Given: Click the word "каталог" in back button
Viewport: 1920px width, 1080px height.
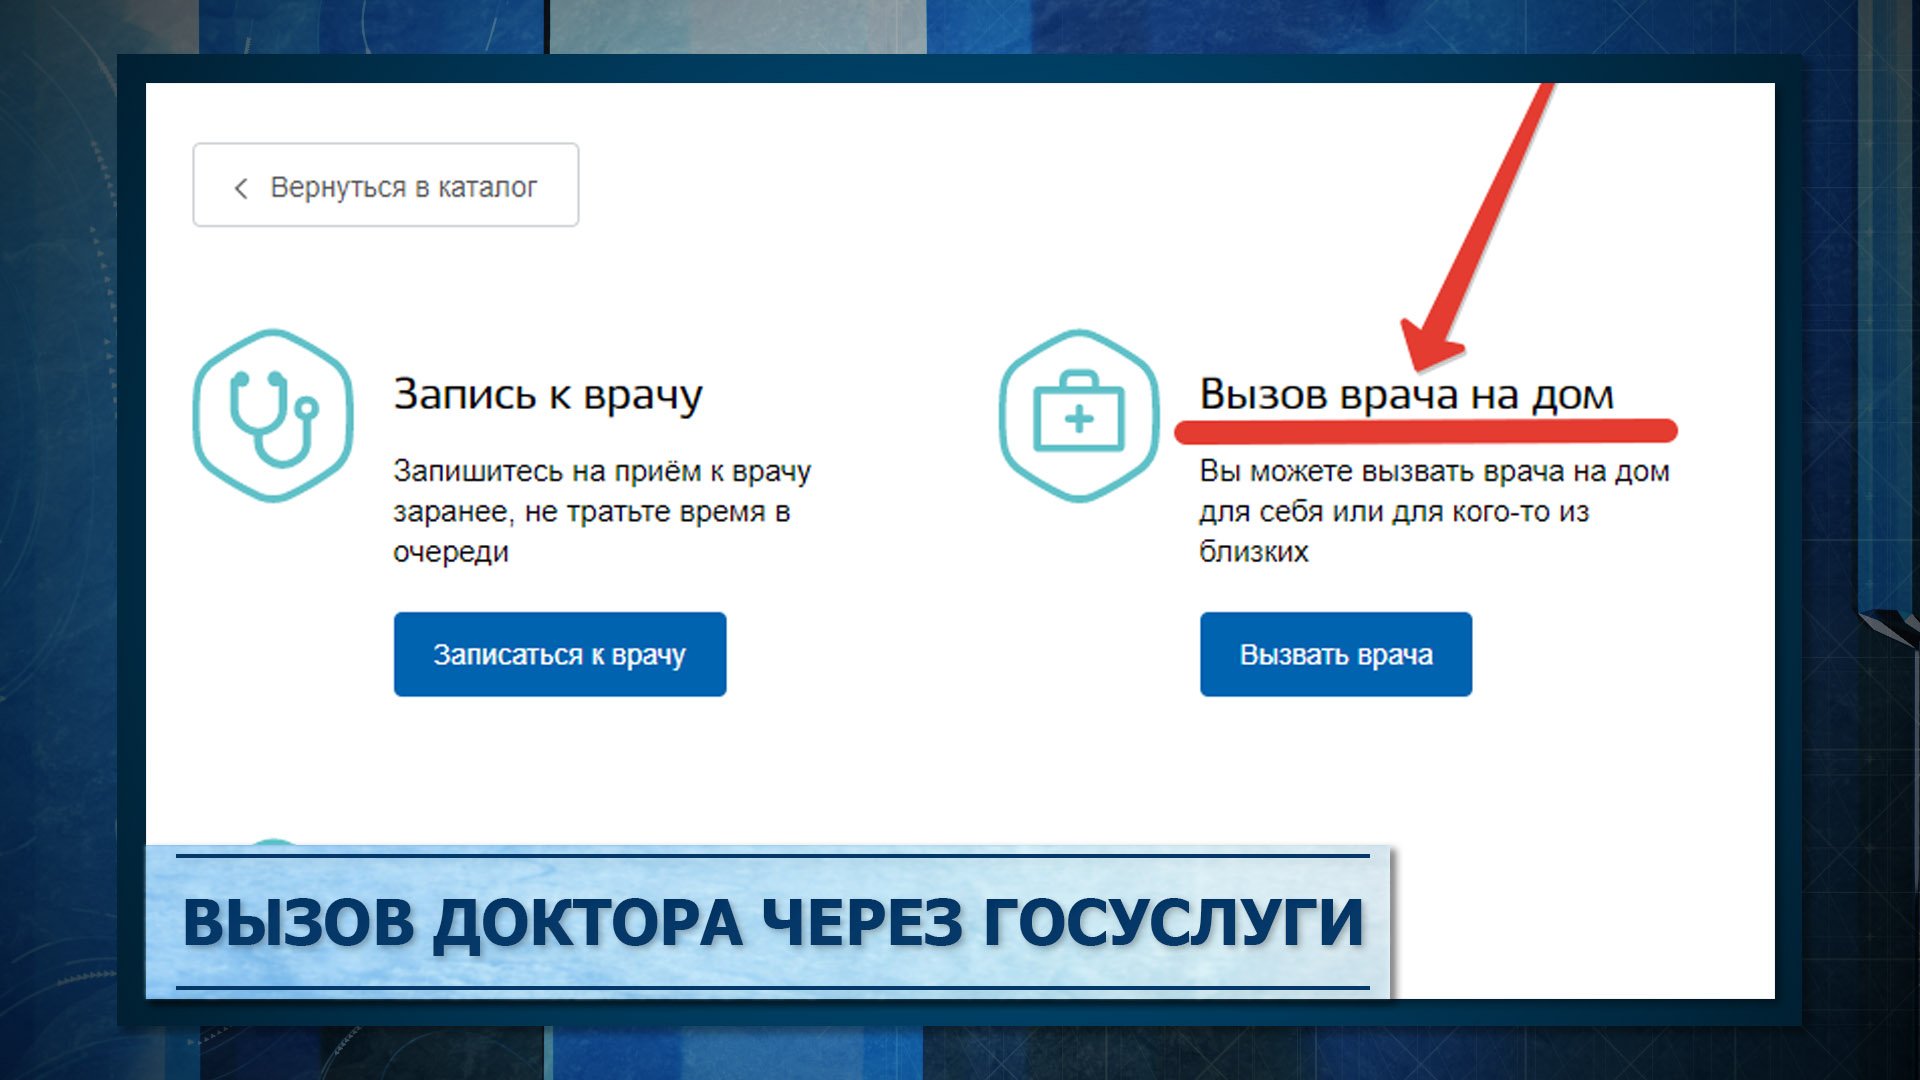Looking at the screenshot, I should click(x=487, y=188).
